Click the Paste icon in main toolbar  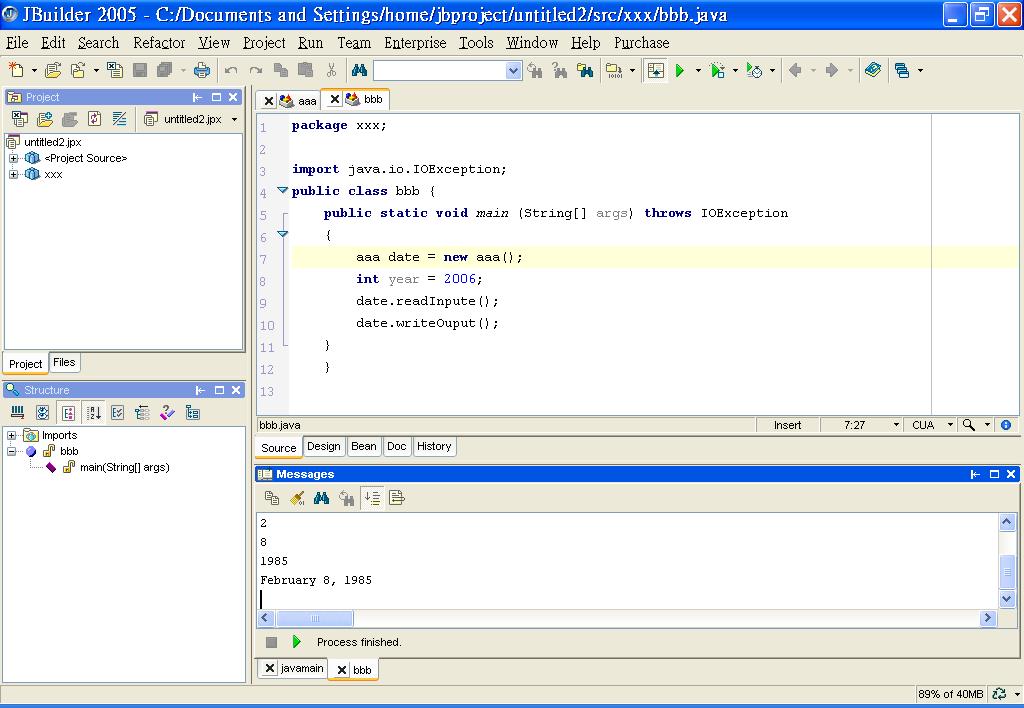(x=305, y=70)
